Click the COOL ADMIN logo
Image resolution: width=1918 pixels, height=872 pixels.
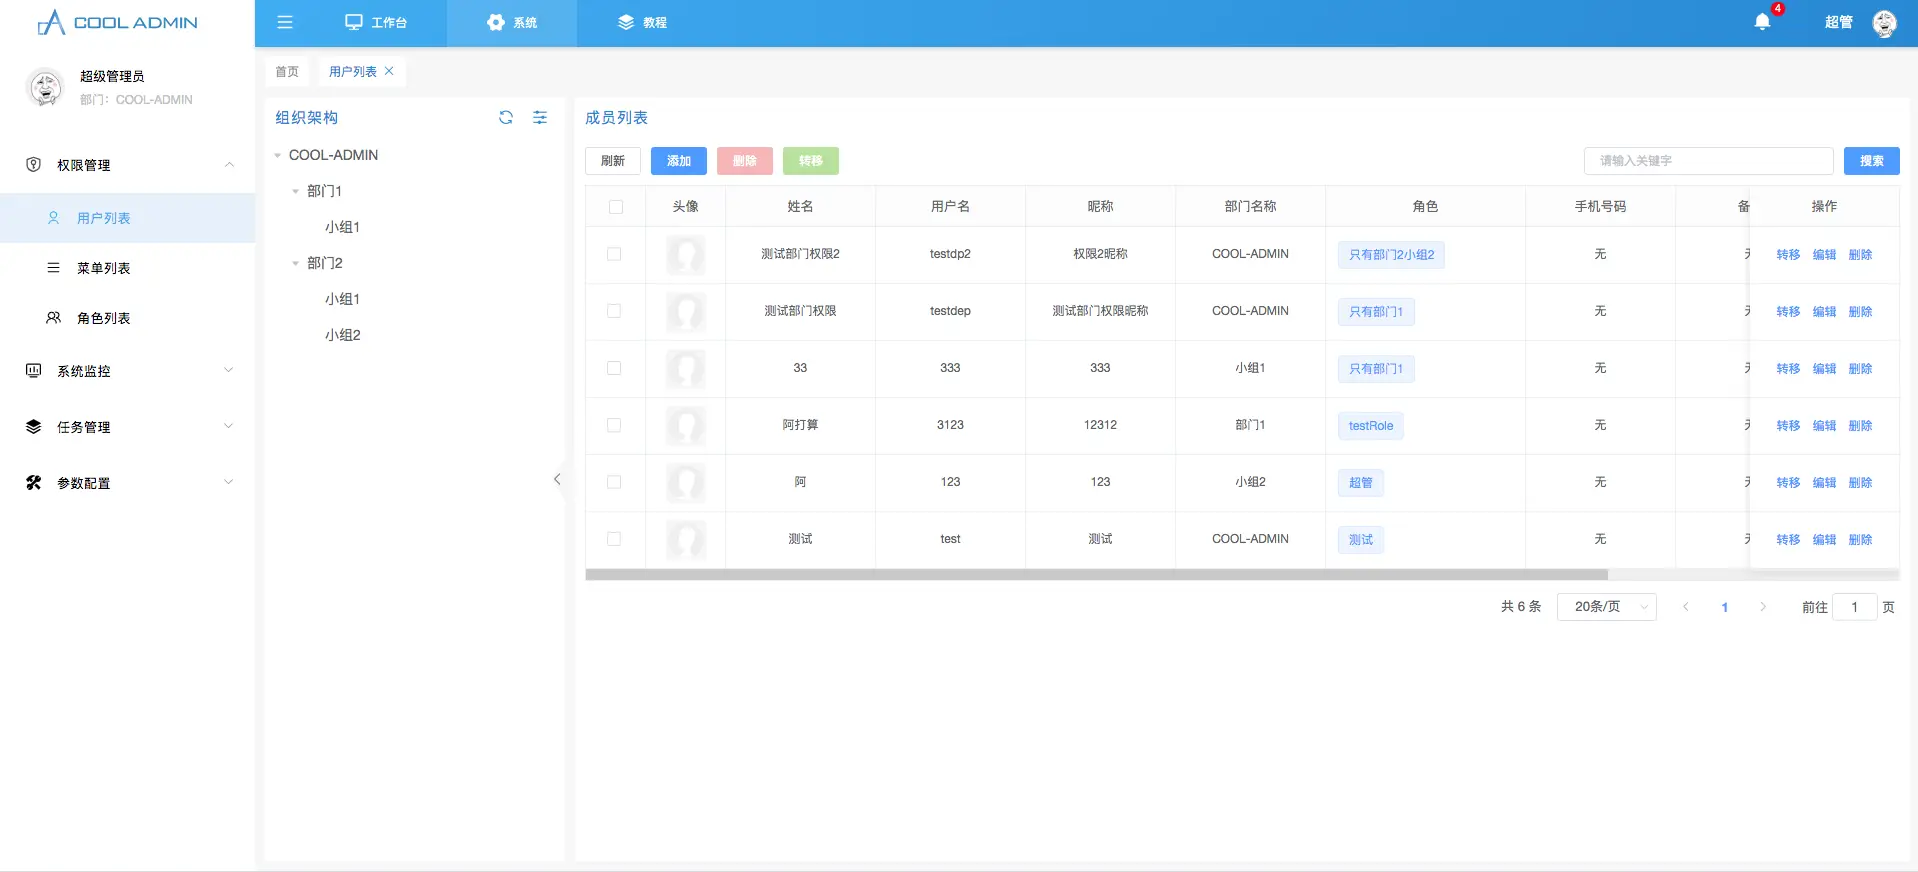point(118,22)
